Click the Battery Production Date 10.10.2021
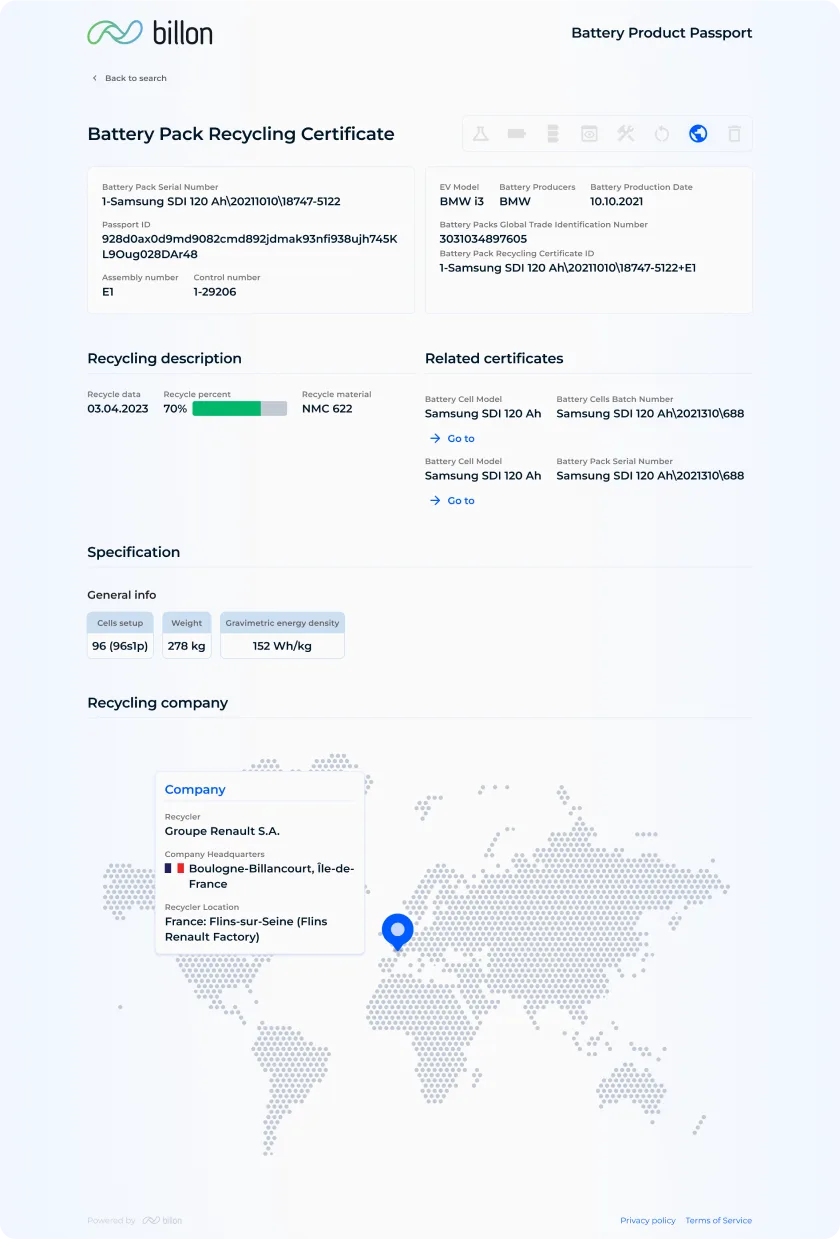 (x=617, y=201)
